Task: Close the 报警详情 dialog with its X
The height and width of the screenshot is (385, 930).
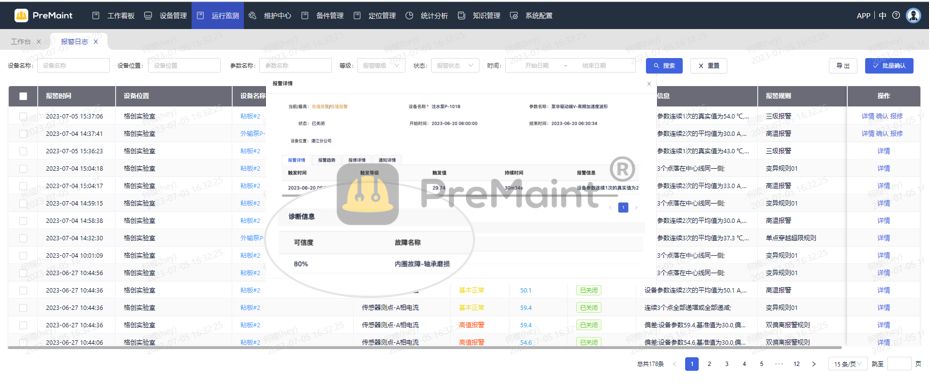Action: coord(649,84)
